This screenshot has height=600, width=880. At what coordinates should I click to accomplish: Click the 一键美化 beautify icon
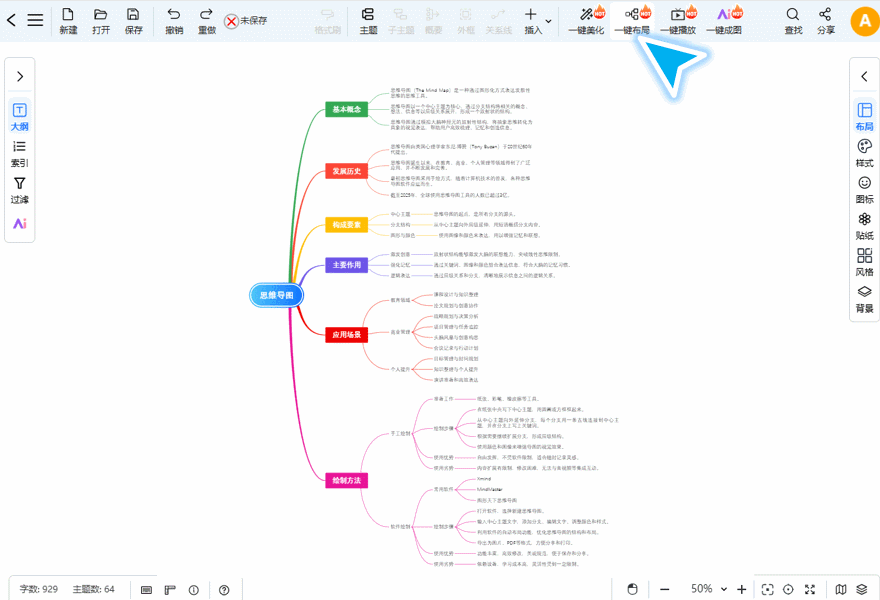point(586,21)
